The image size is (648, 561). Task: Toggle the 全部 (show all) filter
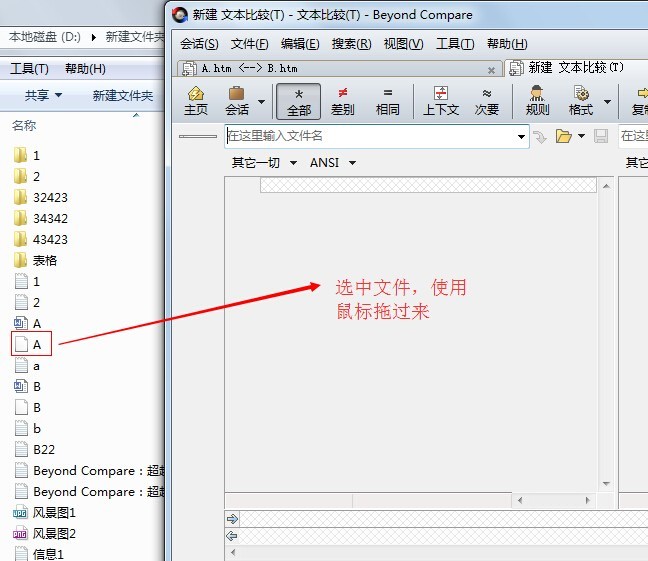(298, 101)
